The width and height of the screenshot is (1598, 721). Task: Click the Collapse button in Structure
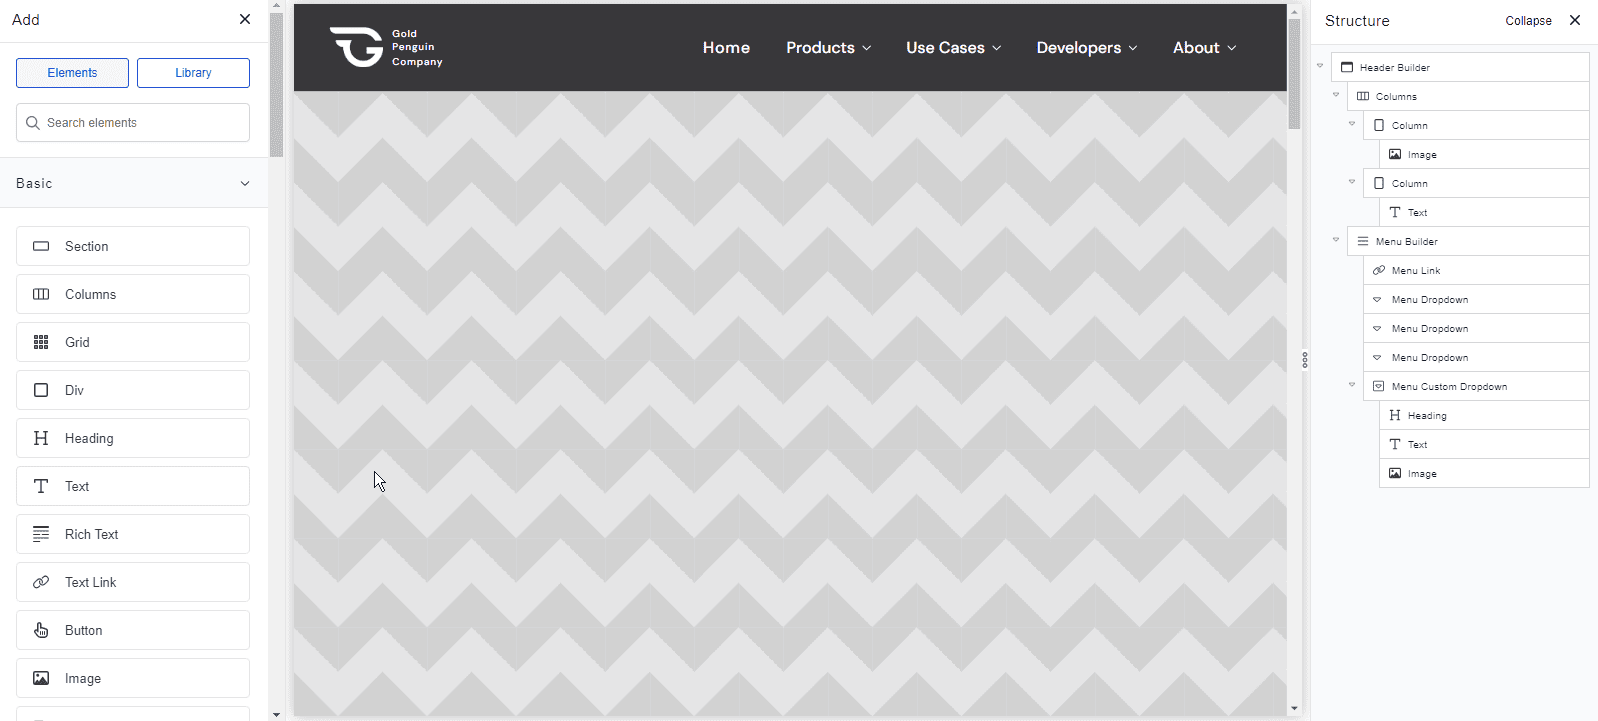click(1528, 21)
